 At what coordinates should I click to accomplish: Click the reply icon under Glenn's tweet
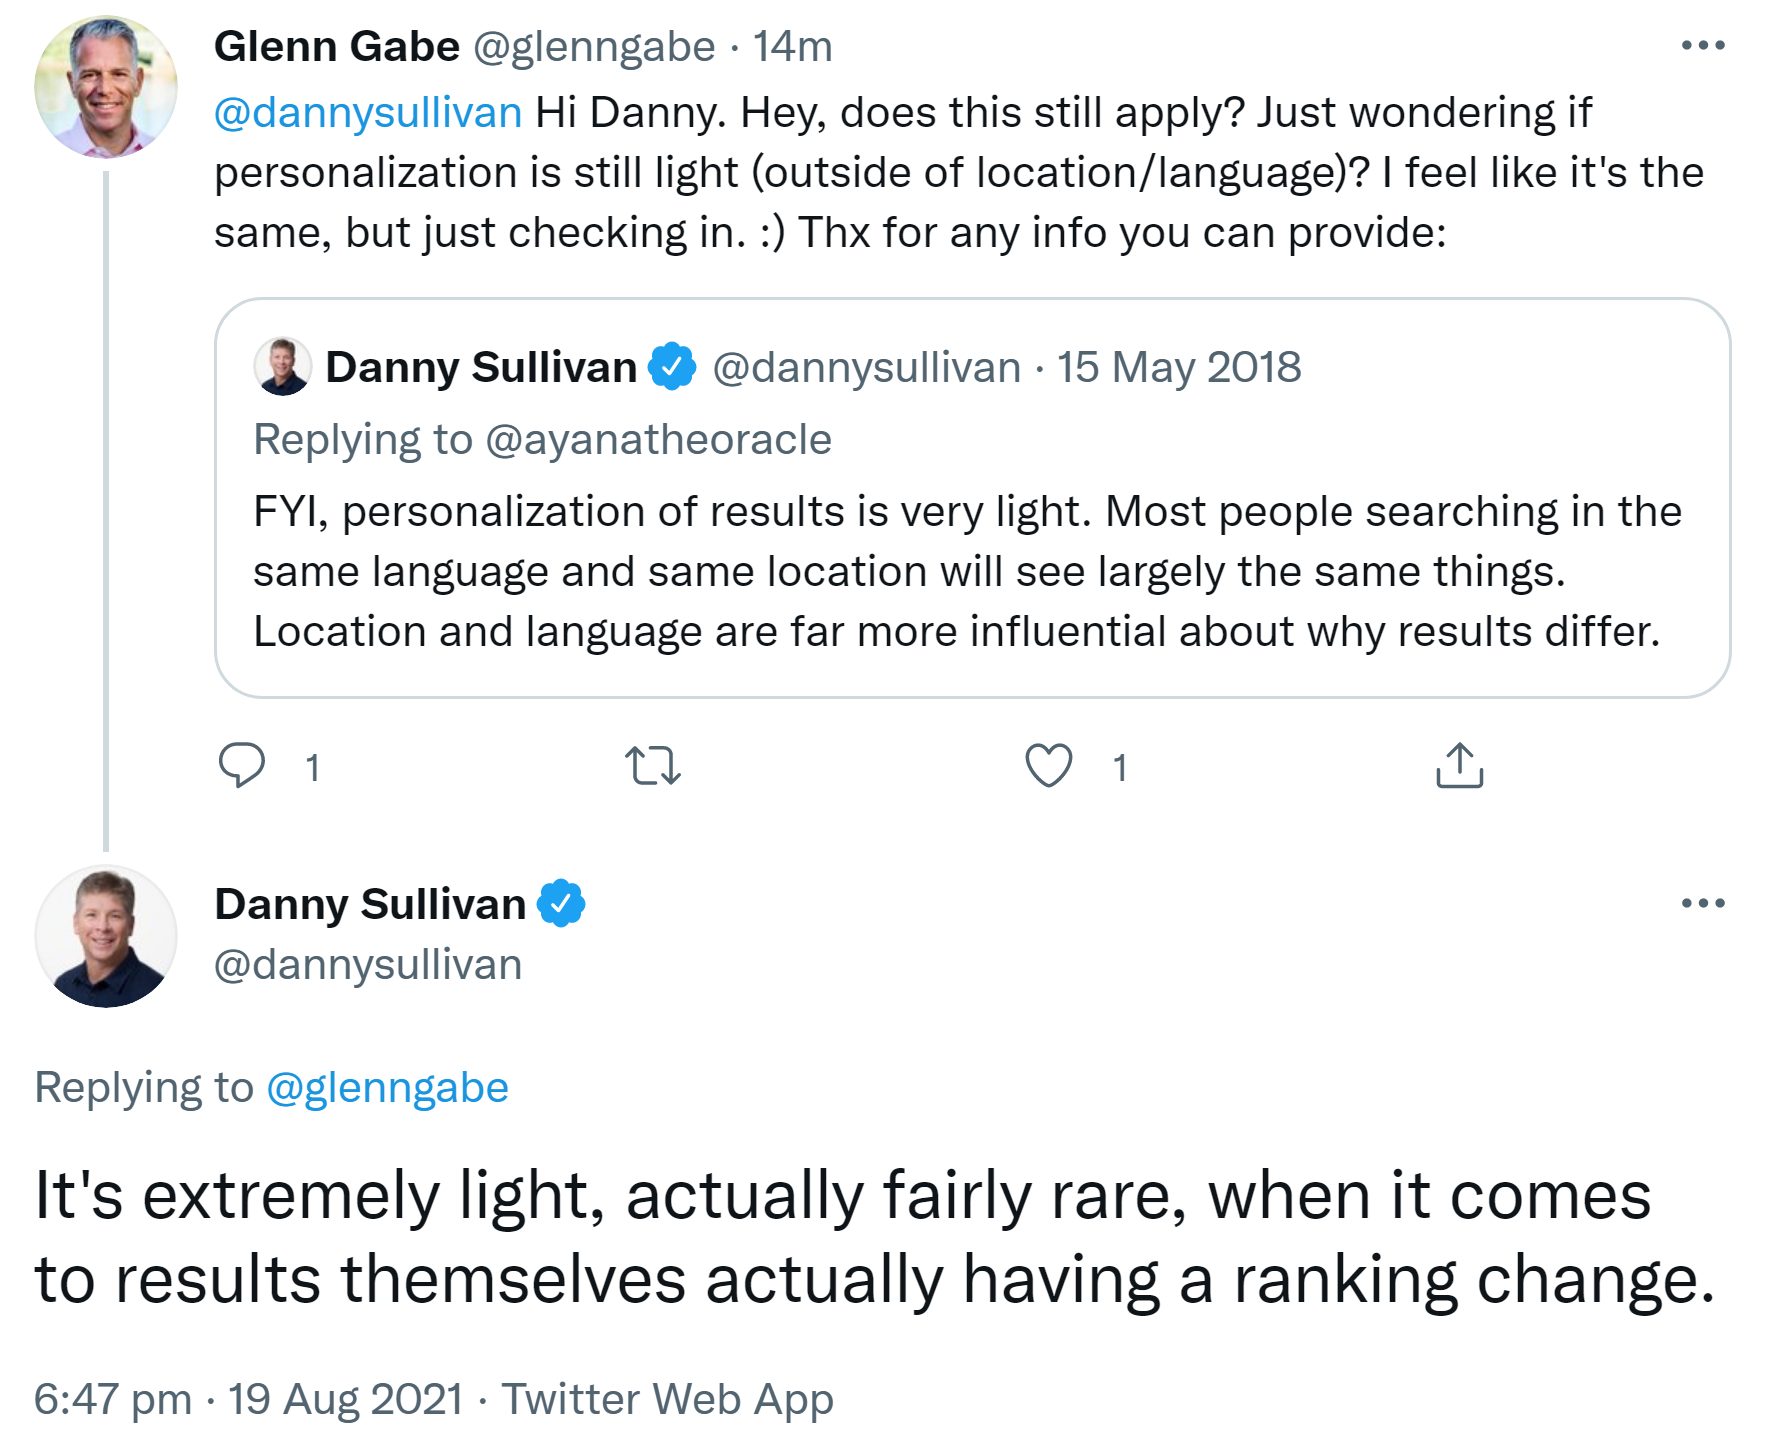pyautogui.click(x=242, y=766)
